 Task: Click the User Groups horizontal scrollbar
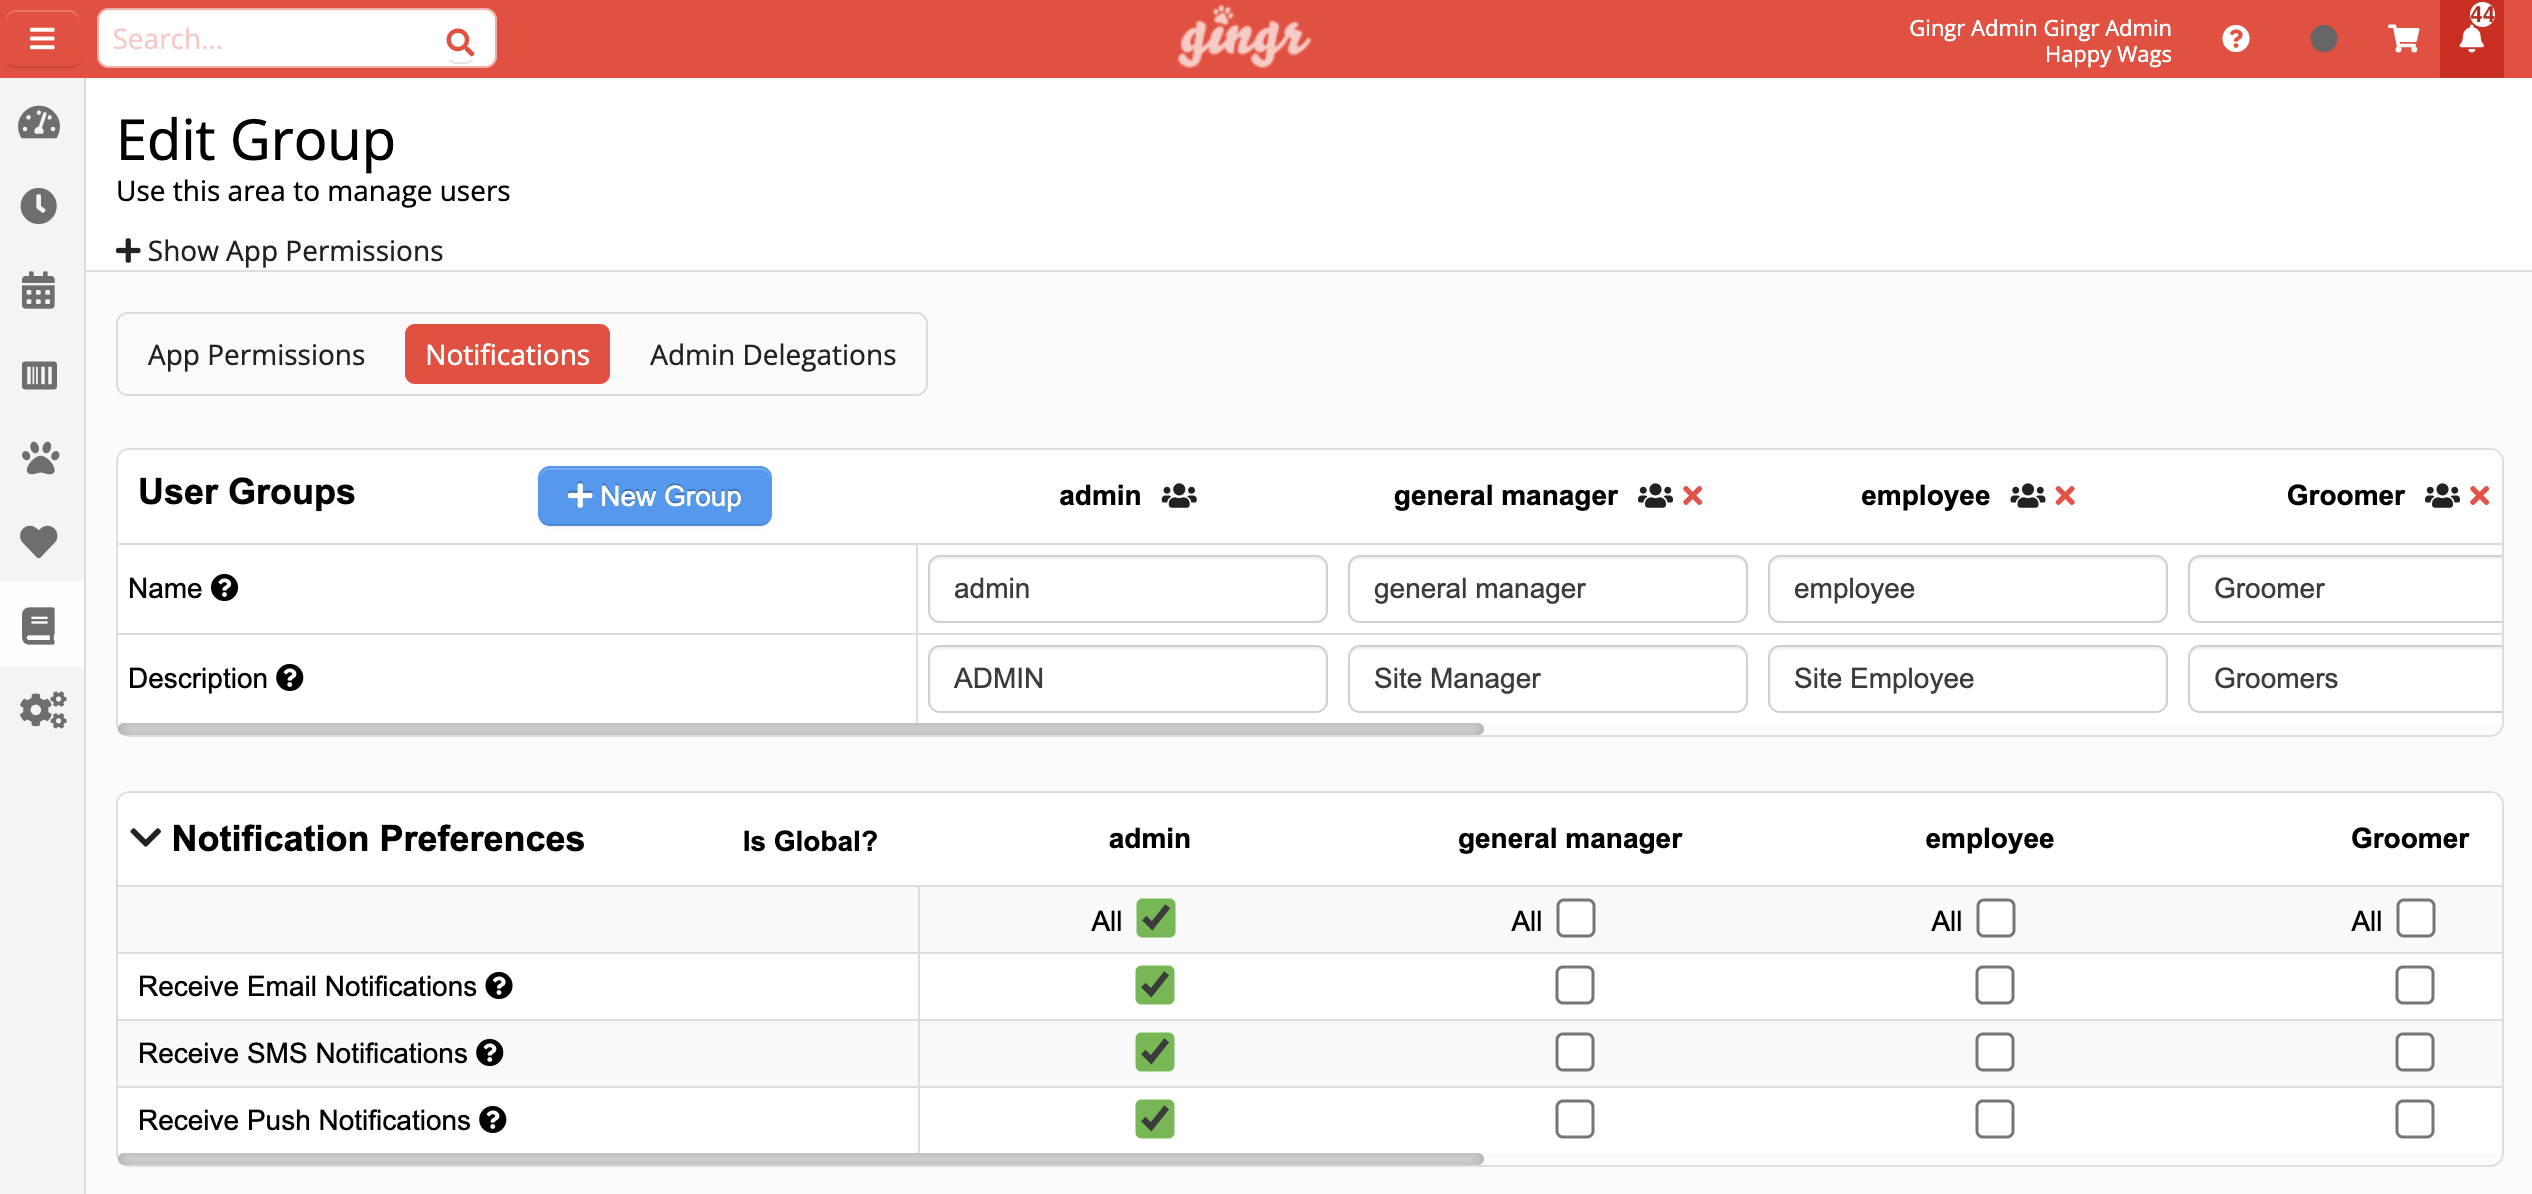click(x=800, y=729)
